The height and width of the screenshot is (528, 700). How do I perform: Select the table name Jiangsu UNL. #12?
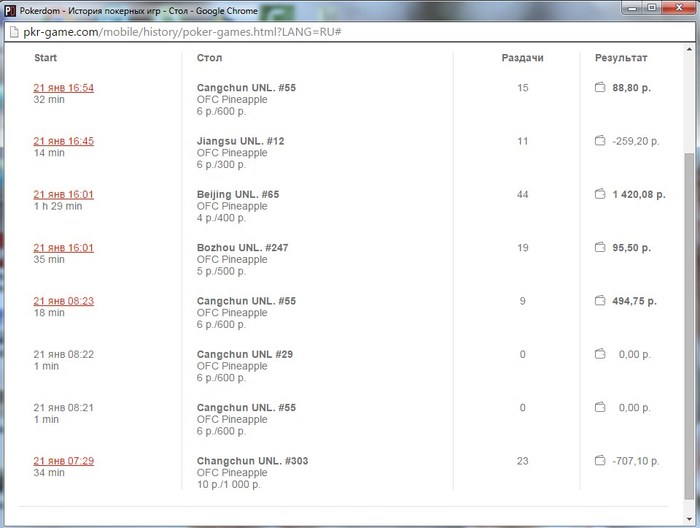(x=241, y=141)
